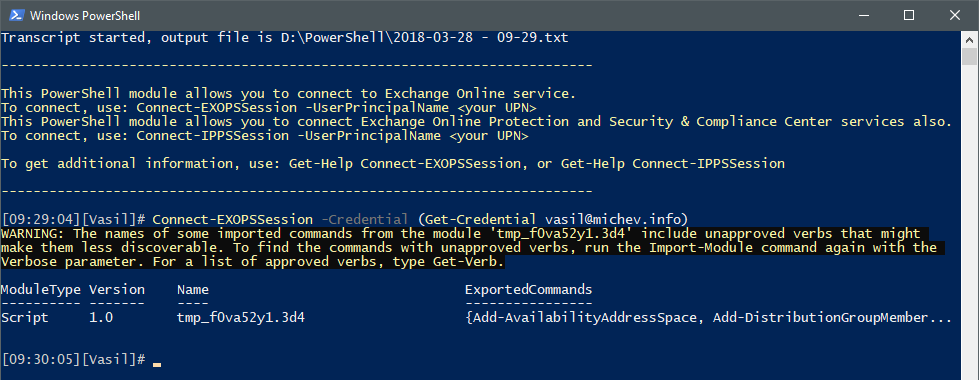Click the -Credential parameter in command line
Viewport: 979px width, 380px height.
coord(365,220)
